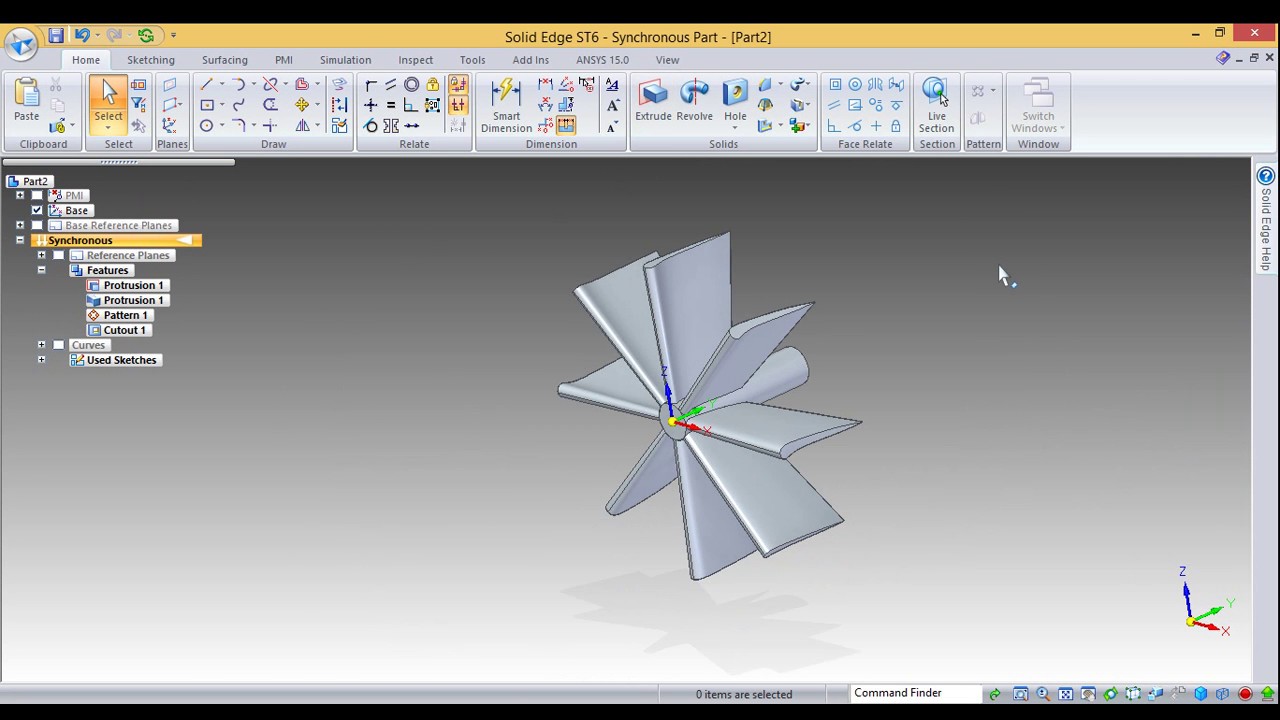Click the Face Relate lock icon
Viewport: 1280px width, 720px height.
point(896,126)
